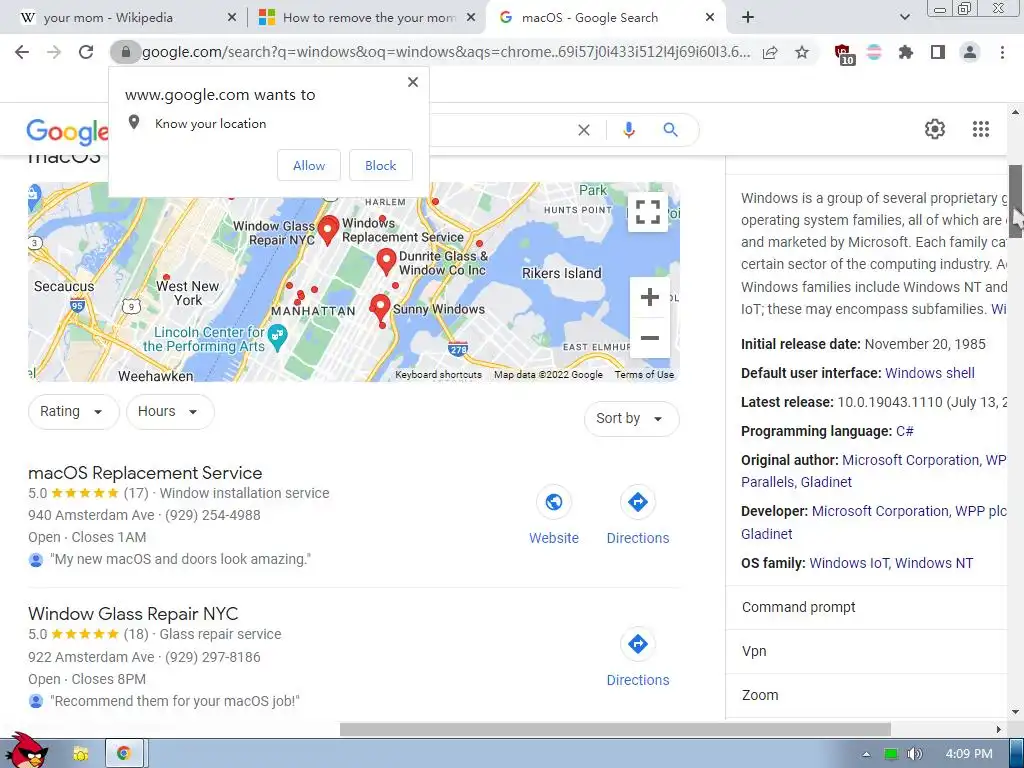1024x768 pixels.
Task: Open the 4:09 PM taskbar clock
Action: 969,754
